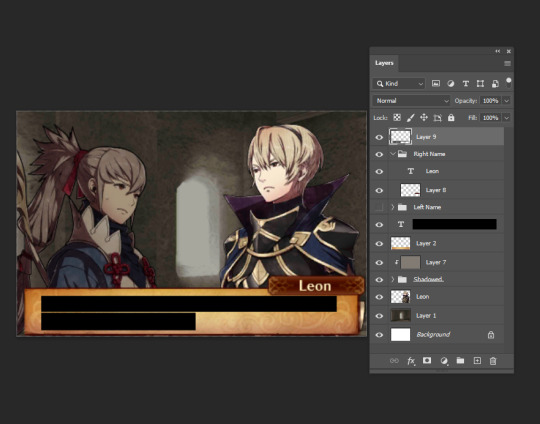The height and width of the screenshot is (424, 540).
Task: Select the 'Layer 1' name text
Action: point(426,316)
